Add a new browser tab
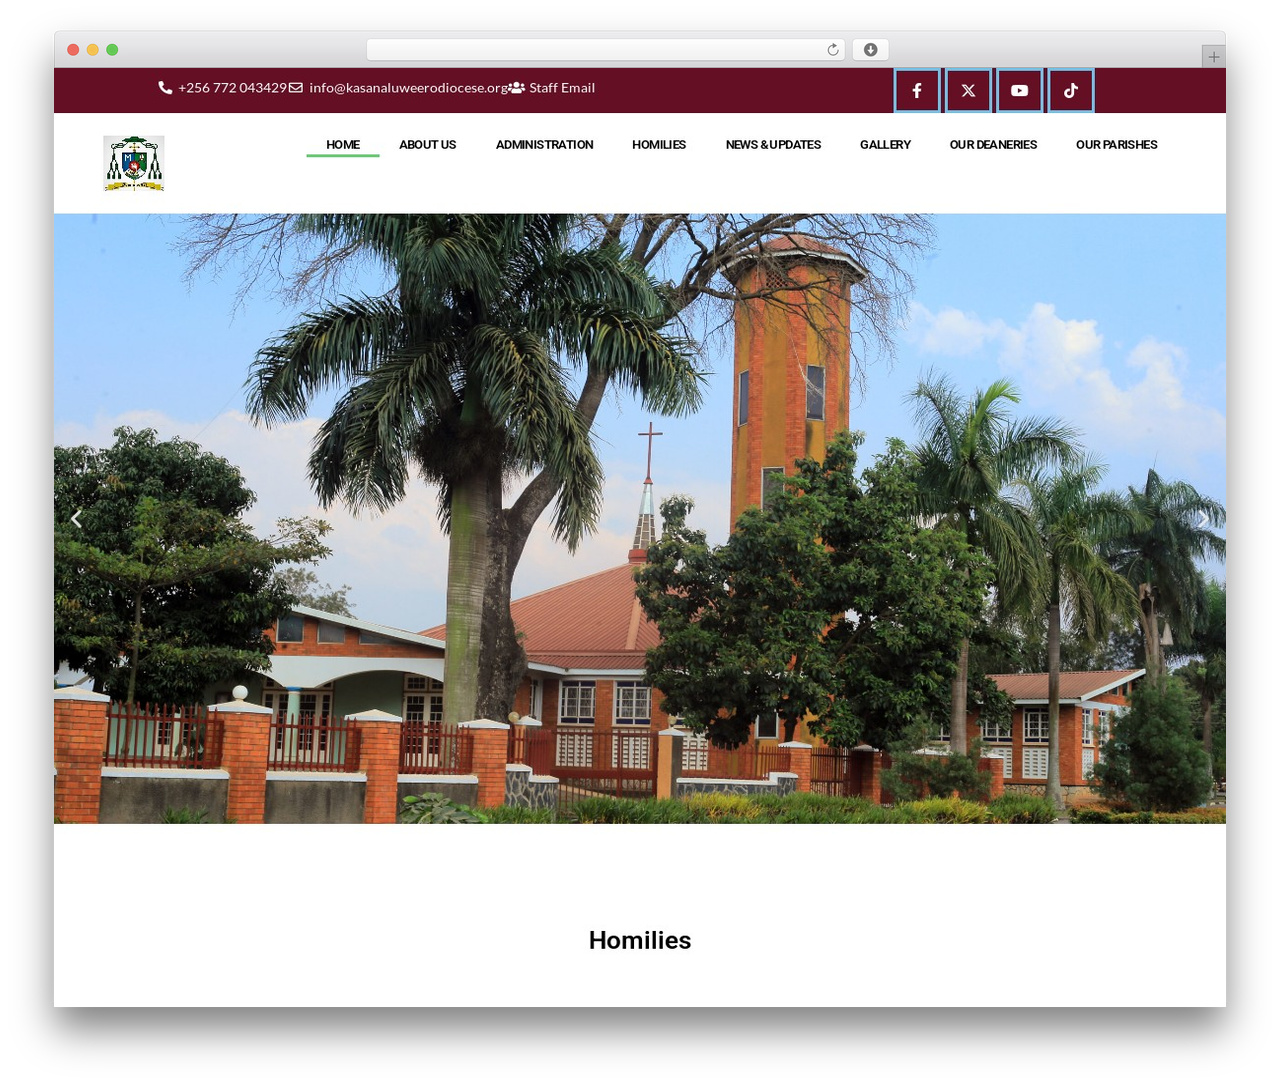The image size is (1280, 1084). pyautogui.click(x=1213, y=57)
